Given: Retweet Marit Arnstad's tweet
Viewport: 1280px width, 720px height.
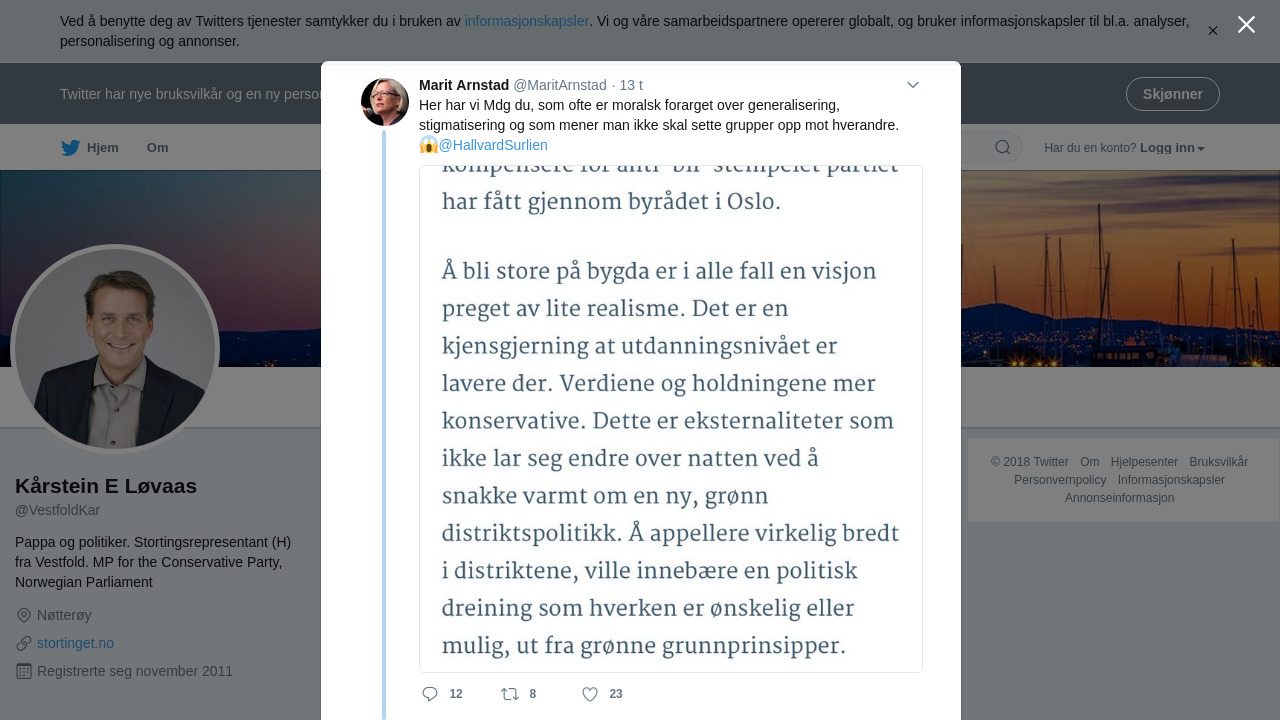Looking at the screenshot, I should coord(510,694).
